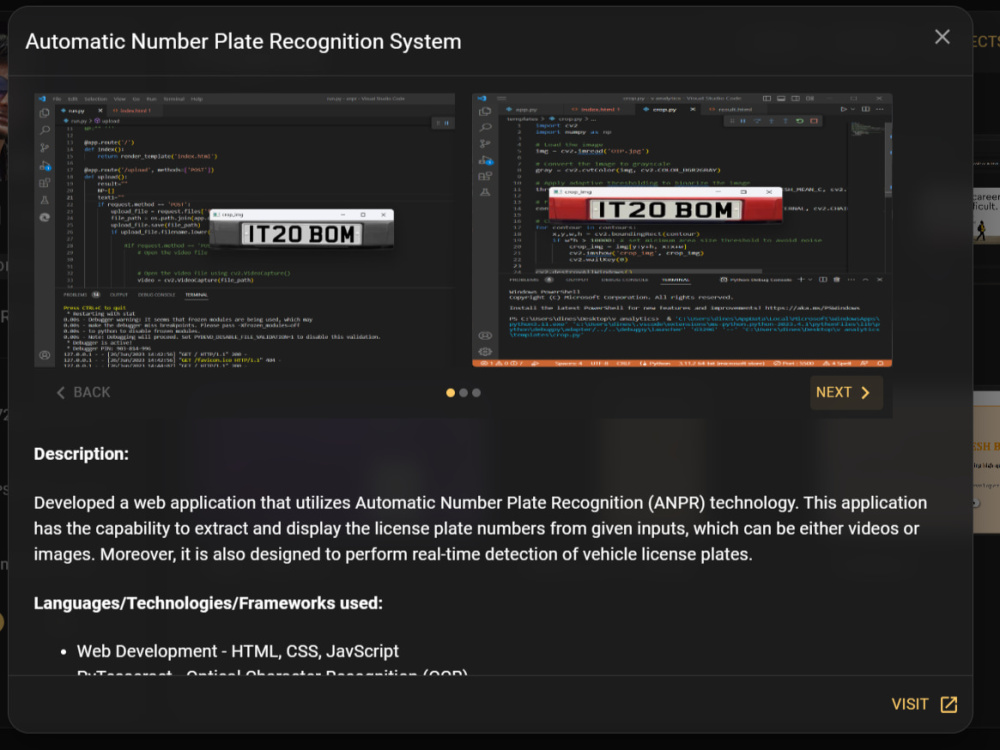
Task: Close the project details dialog
Action: point(942,37)
